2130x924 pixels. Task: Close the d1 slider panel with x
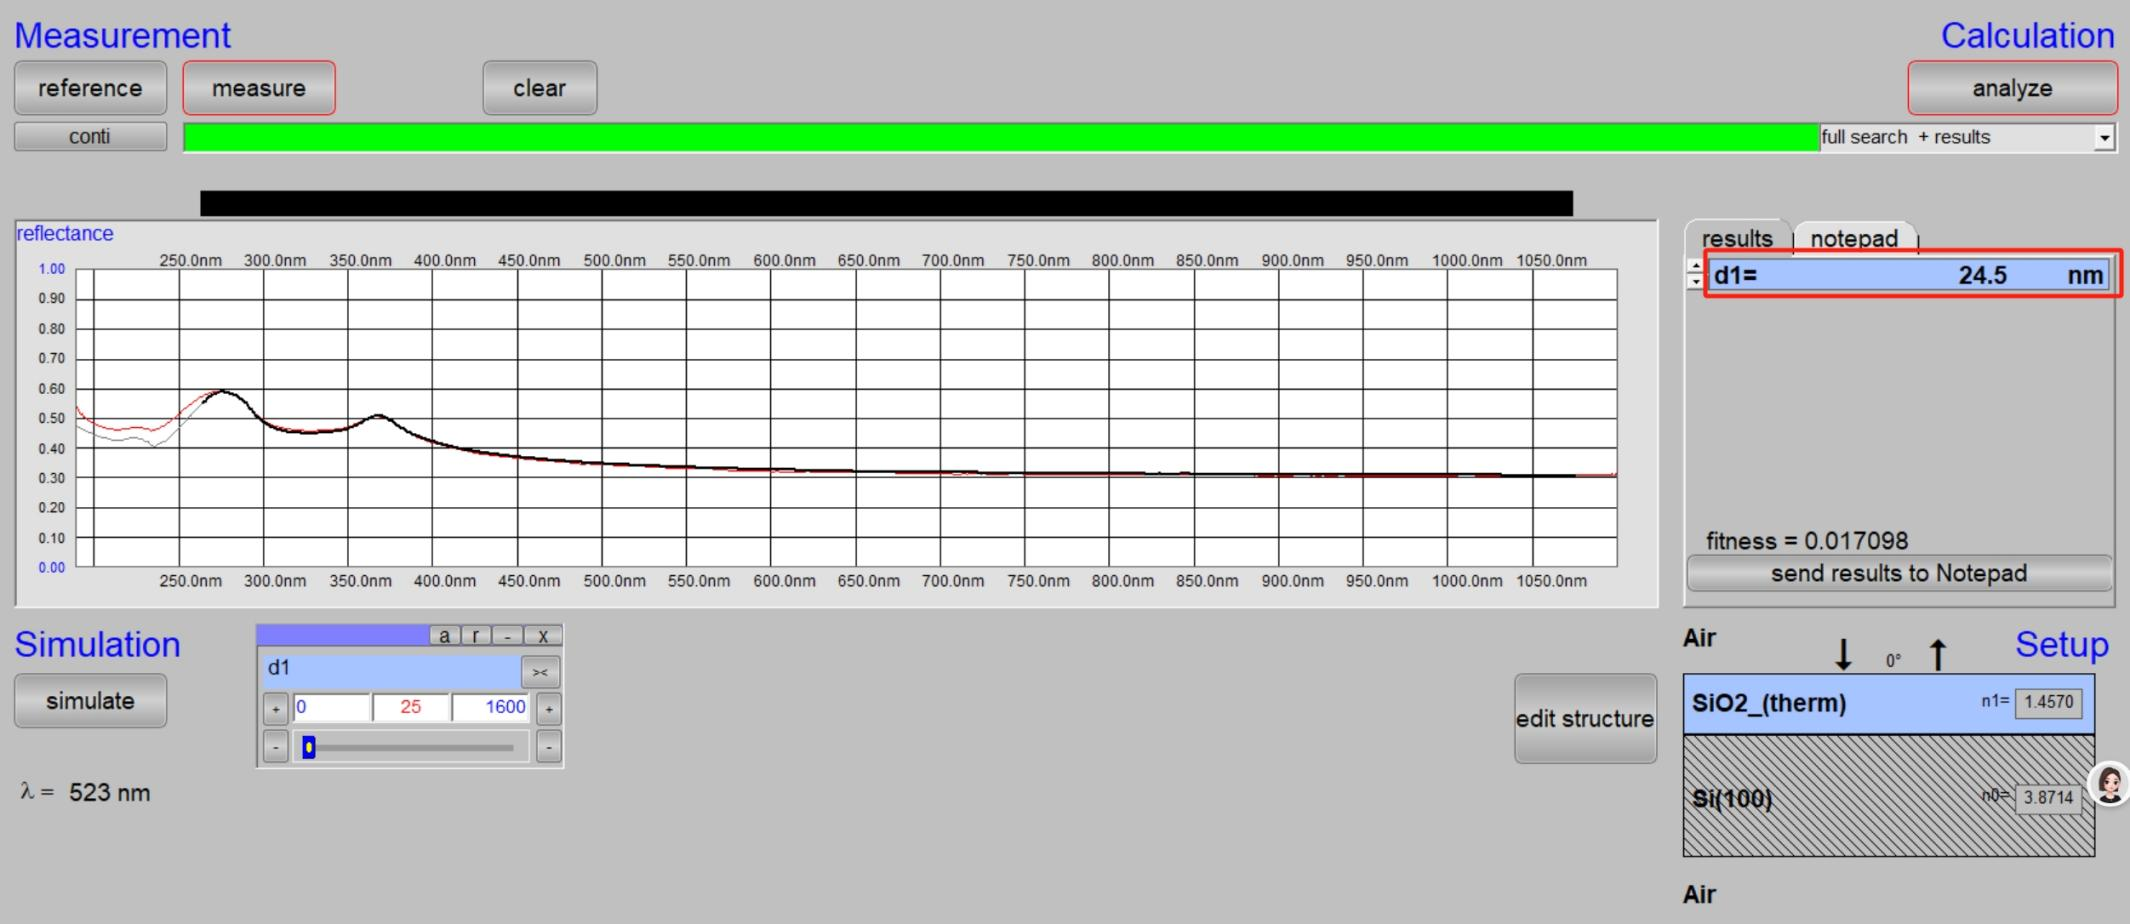(542, 636)
